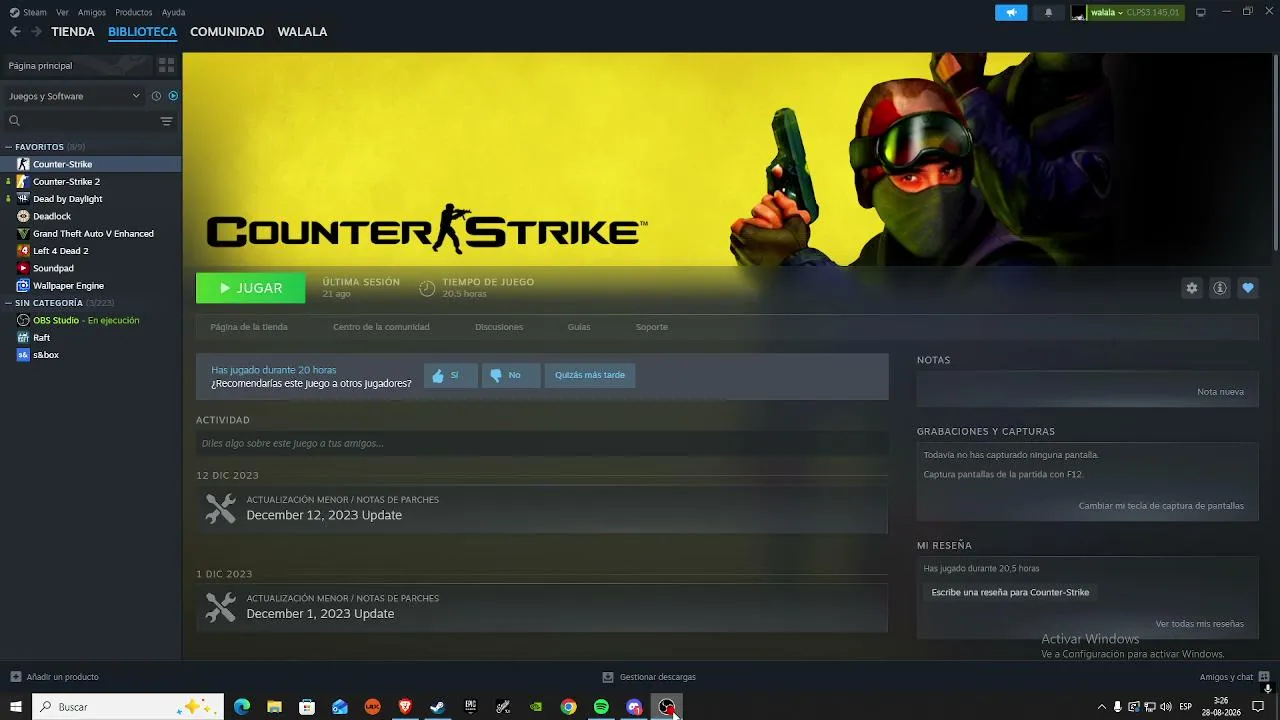Switch to Big Picture mode monitor icon
Screen dimensions: 1280x720
click(x=1200, y=12)
